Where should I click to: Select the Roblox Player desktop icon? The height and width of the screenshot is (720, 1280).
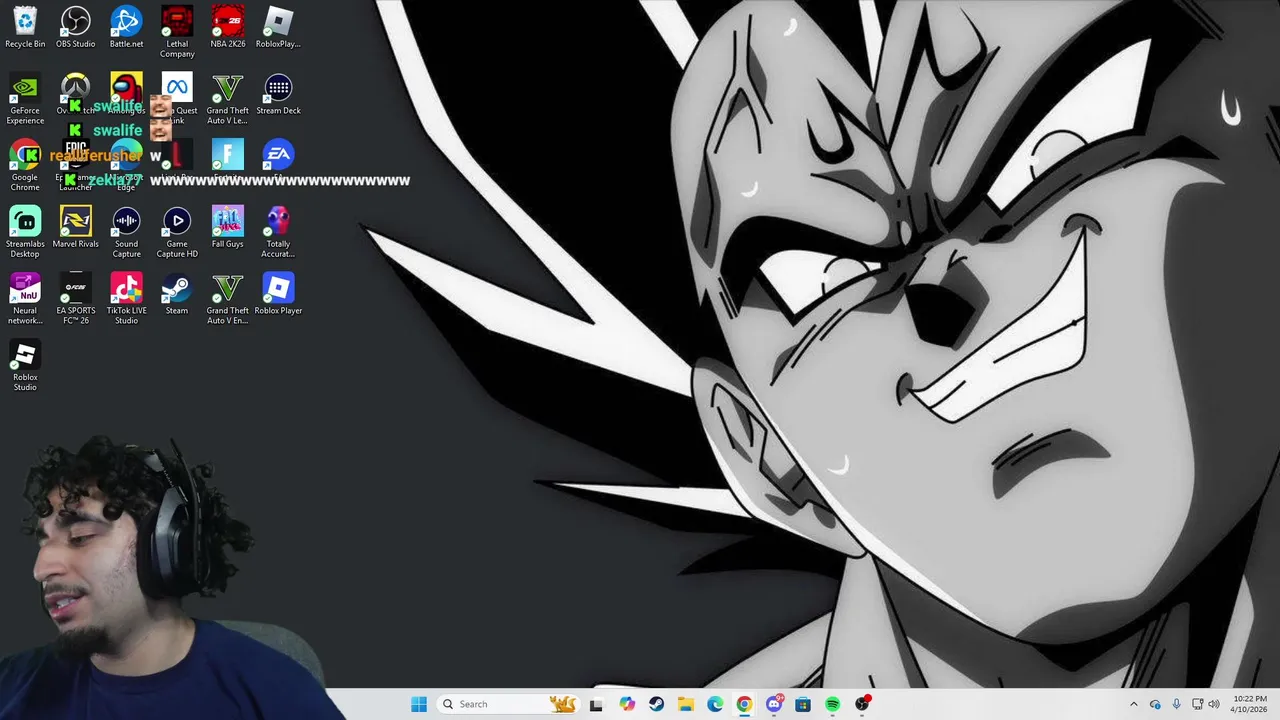point(278,294)
